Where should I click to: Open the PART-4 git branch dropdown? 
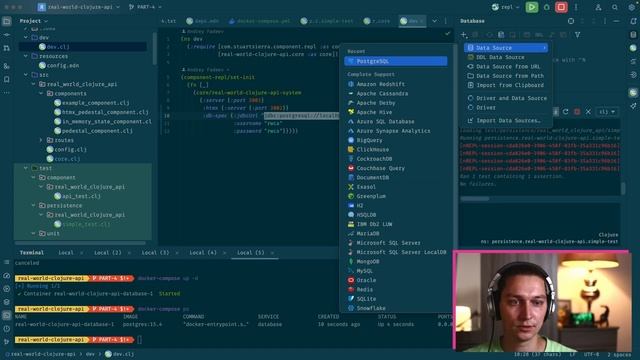pos(145,7)
